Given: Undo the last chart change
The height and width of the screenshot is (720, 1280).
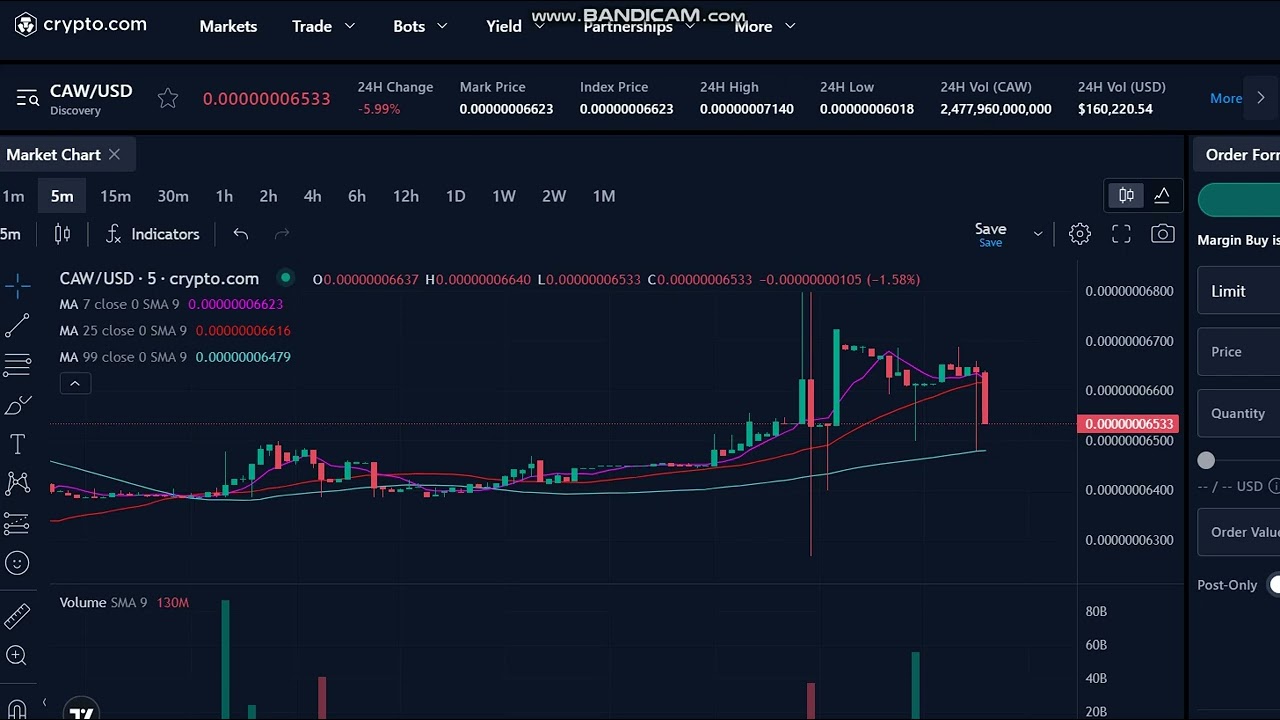Looking at the screenshot, I should pos(241,234).
